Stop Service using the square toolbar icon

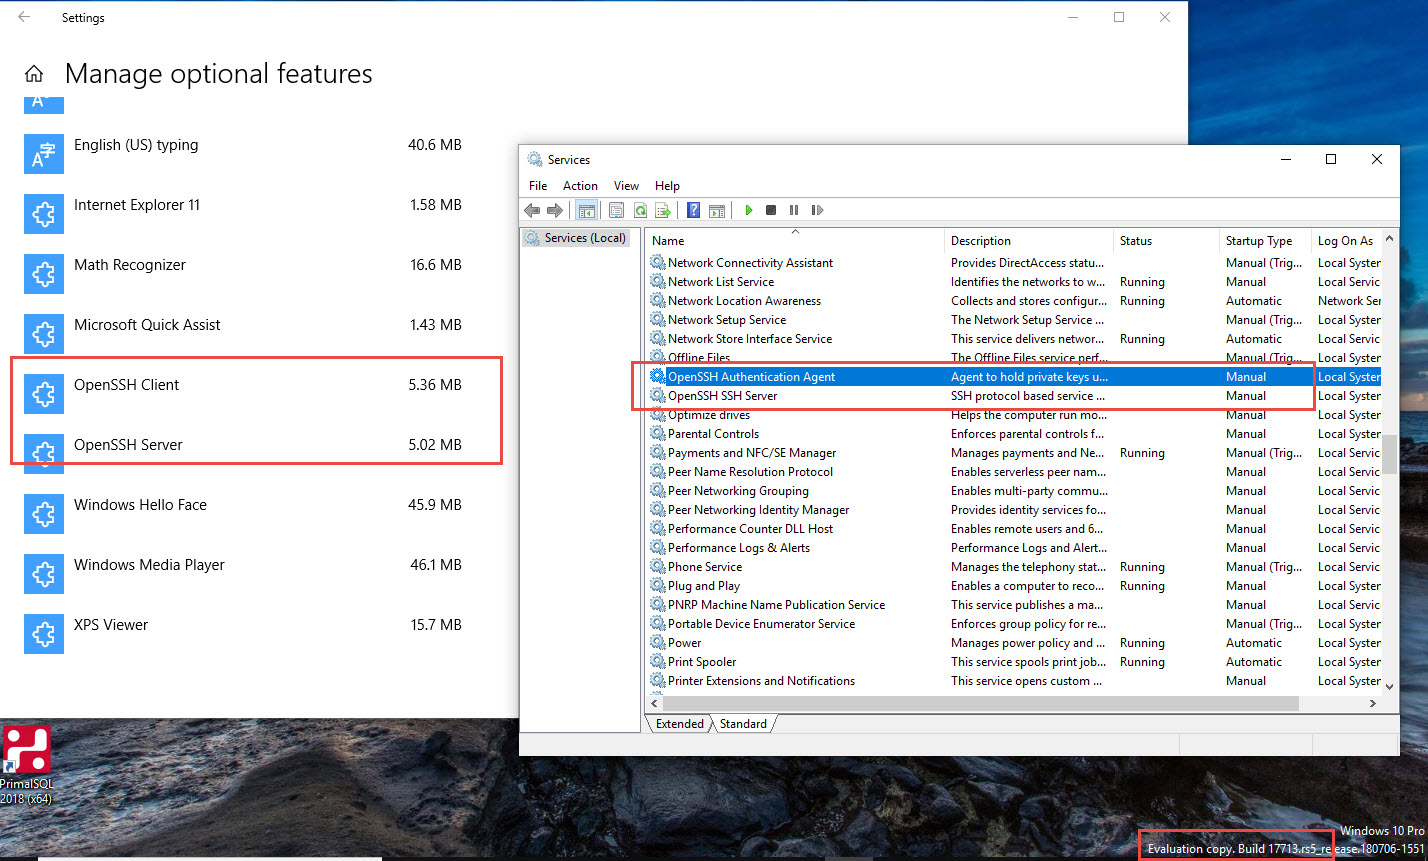[x=771, y=210]
